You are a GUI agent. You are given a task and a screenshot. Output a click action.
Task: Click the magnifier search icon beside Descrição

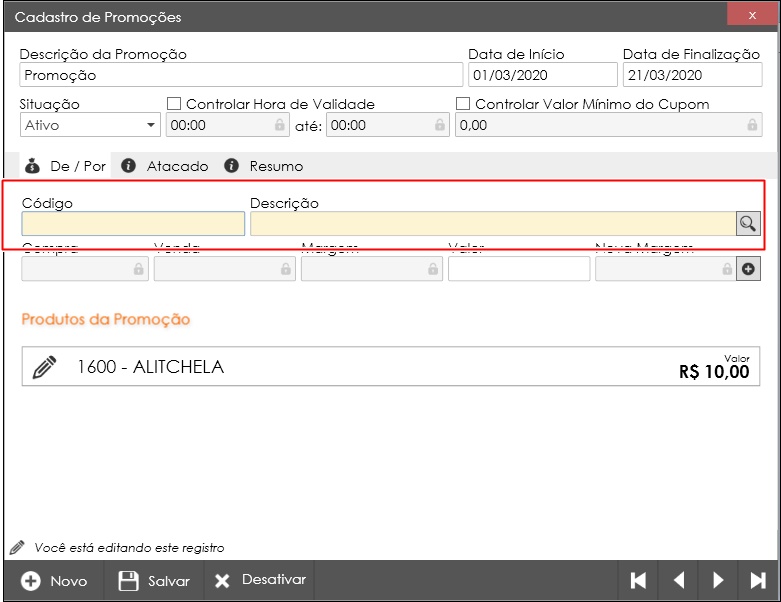pos(748,224)
